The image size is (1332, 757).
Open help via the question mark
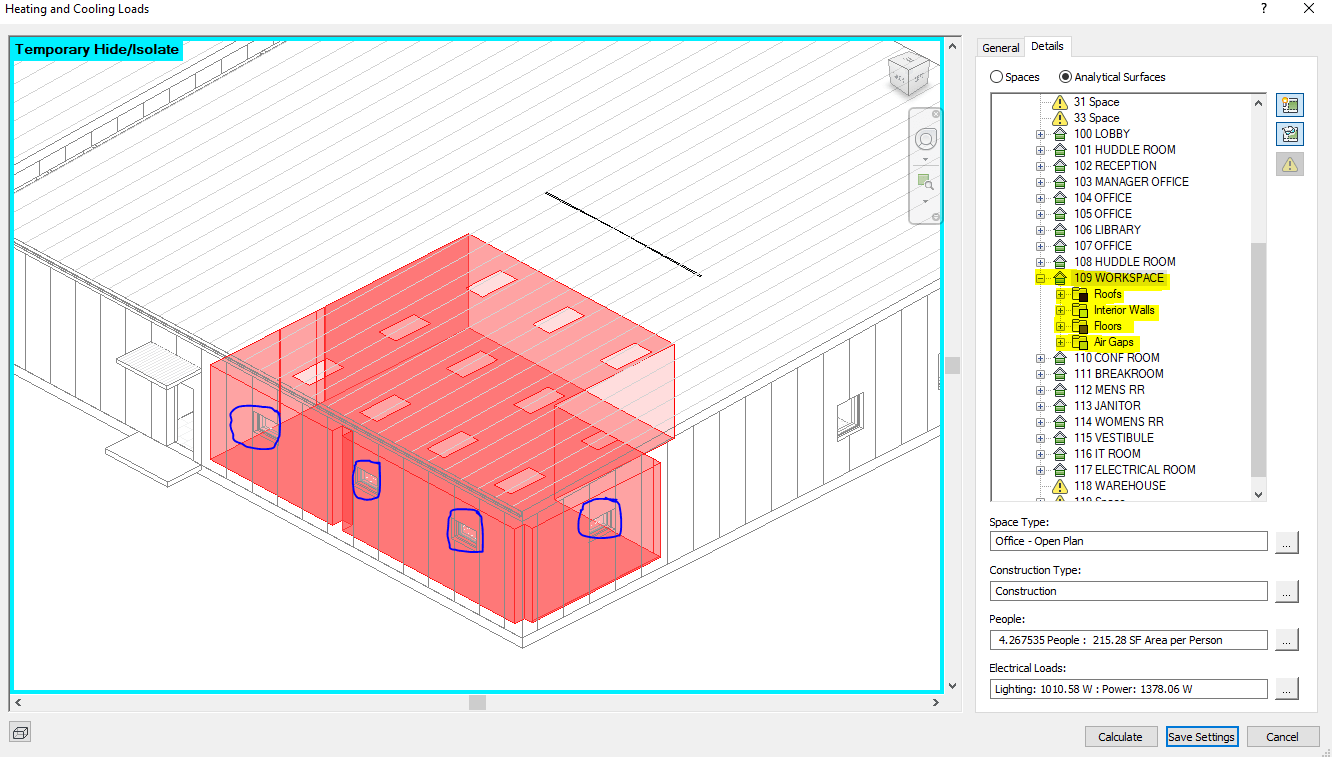tap(1264, 8)
